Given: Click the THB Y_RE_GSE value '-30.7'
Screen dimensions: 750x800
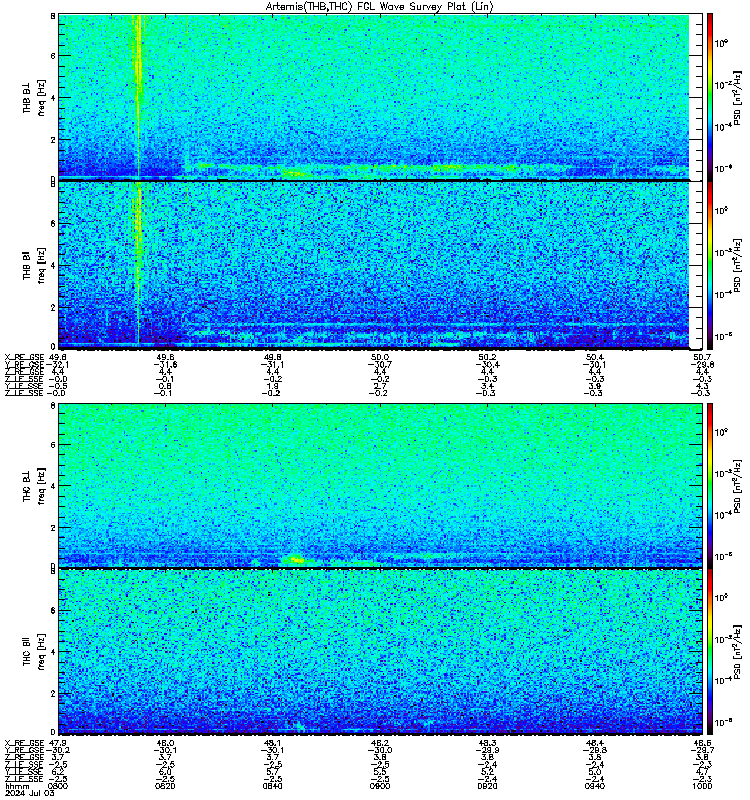Looking at the screenshot, I should [x=380, y=365].
